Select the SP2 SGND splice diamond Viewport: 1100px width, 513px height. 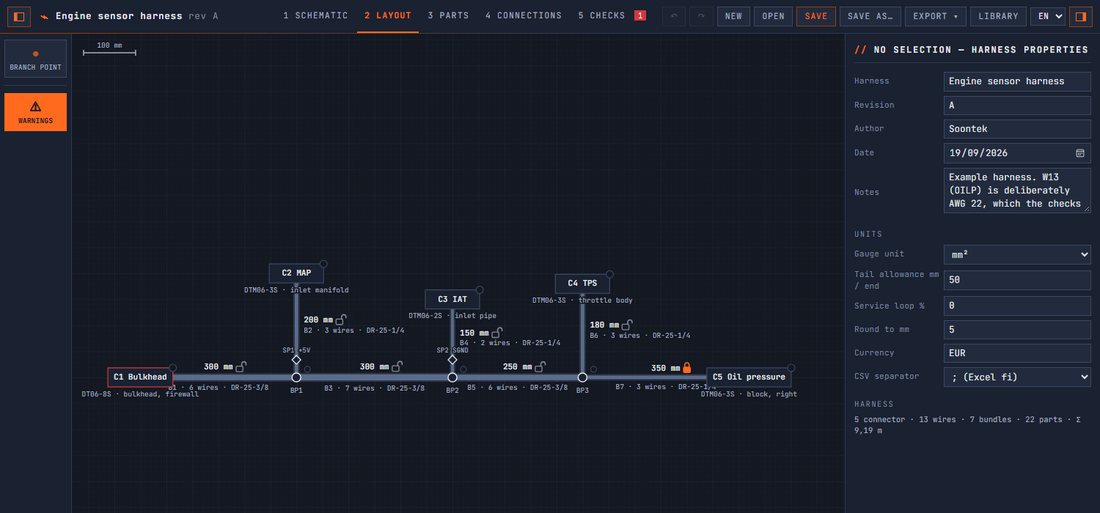click(x=452, y=359)
